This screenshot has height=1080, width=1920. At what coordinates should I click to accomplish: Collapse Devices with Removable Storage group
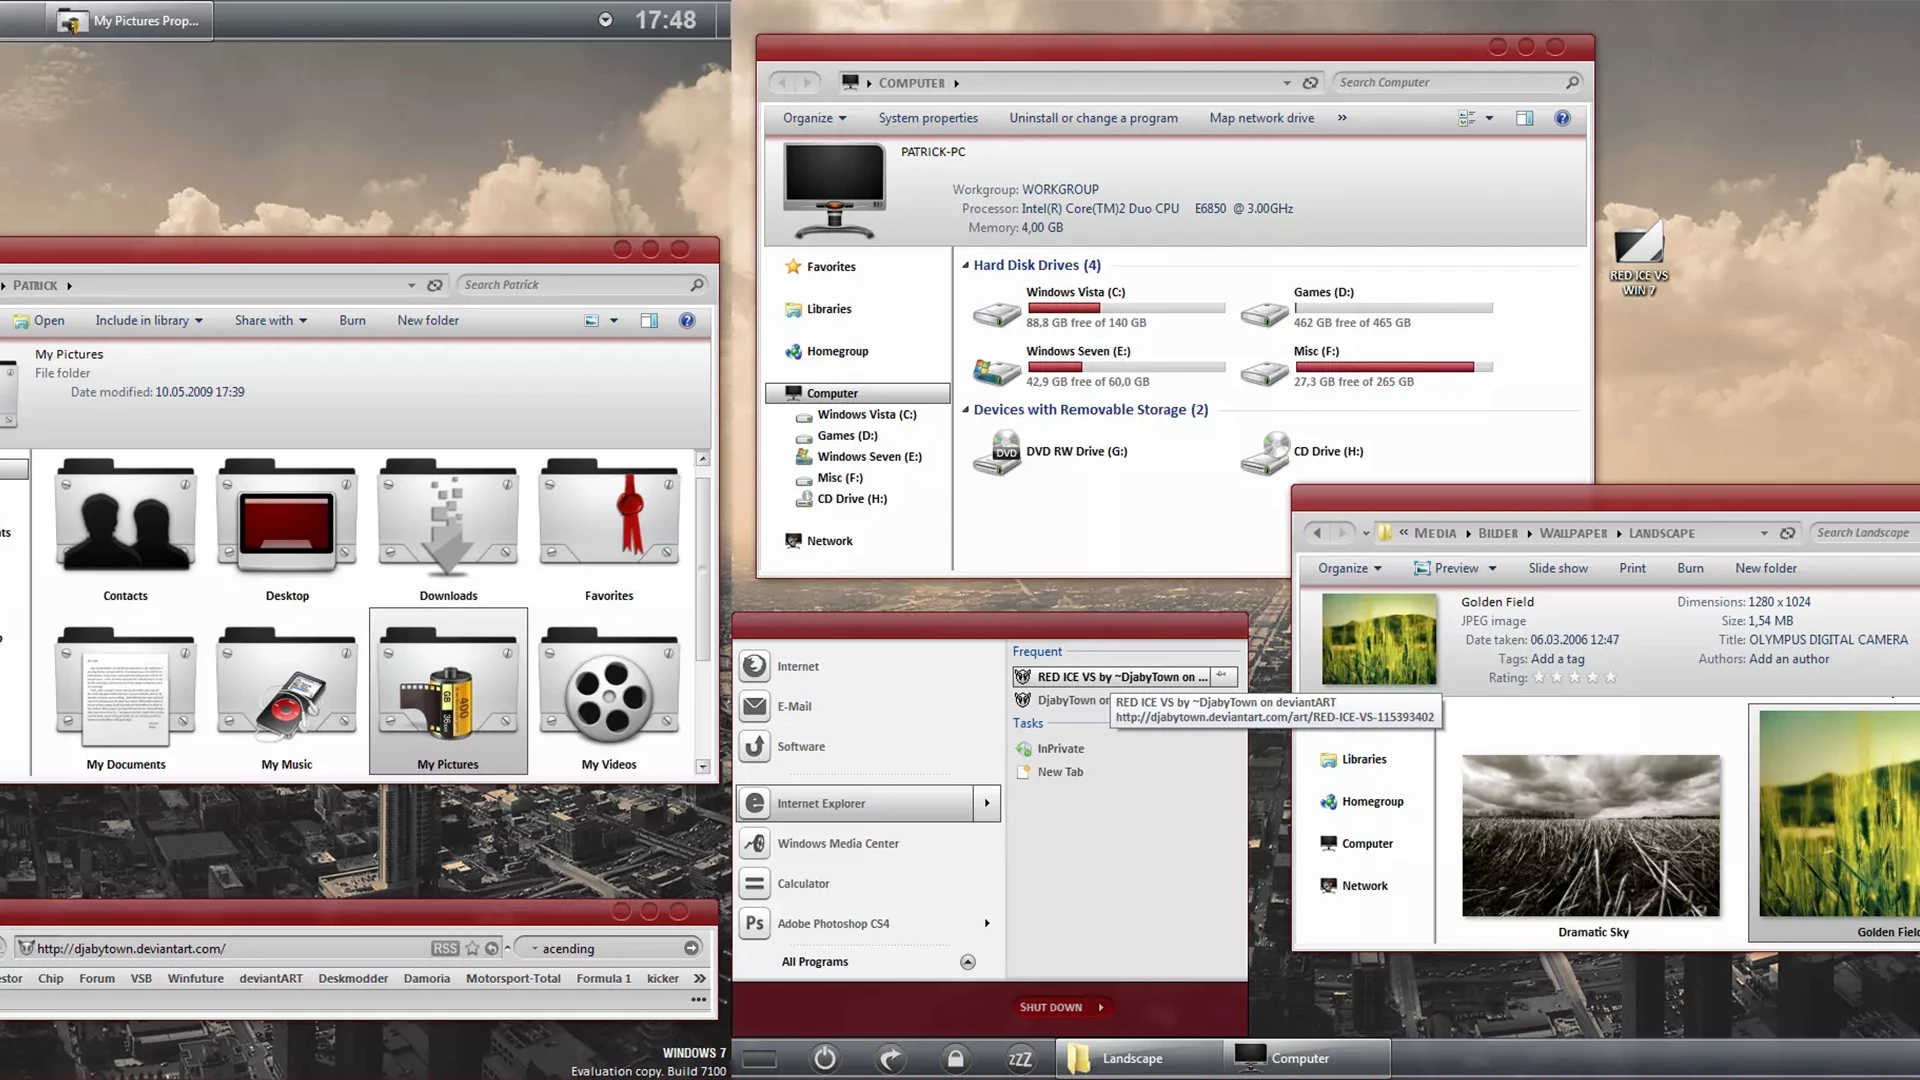point(965,410)
